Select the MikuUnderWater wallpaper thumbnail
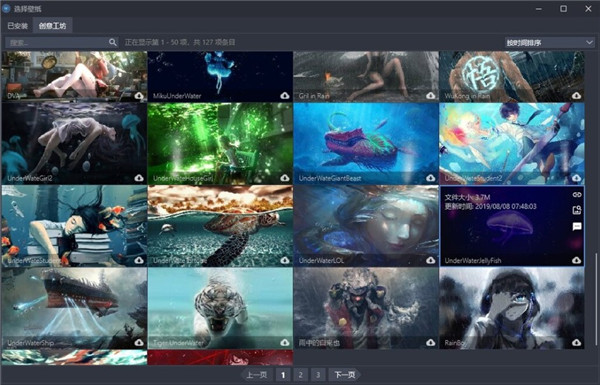600x385 pixels. point(220,77)
